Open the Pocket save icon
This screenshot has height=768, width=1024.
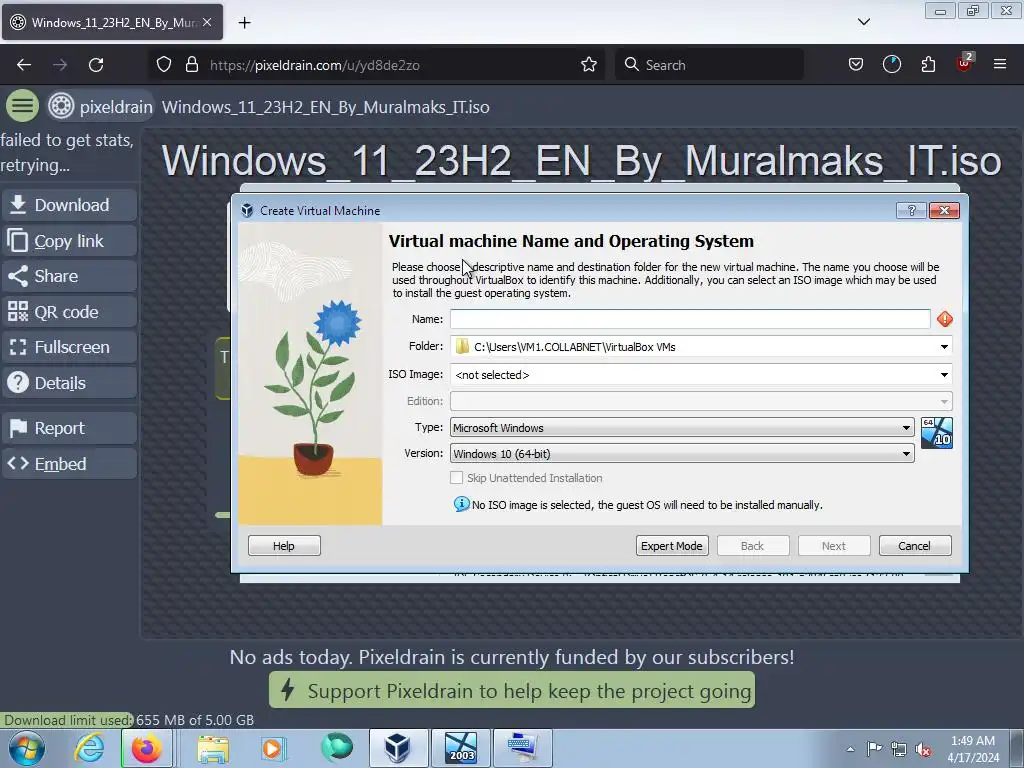[856, 65]
